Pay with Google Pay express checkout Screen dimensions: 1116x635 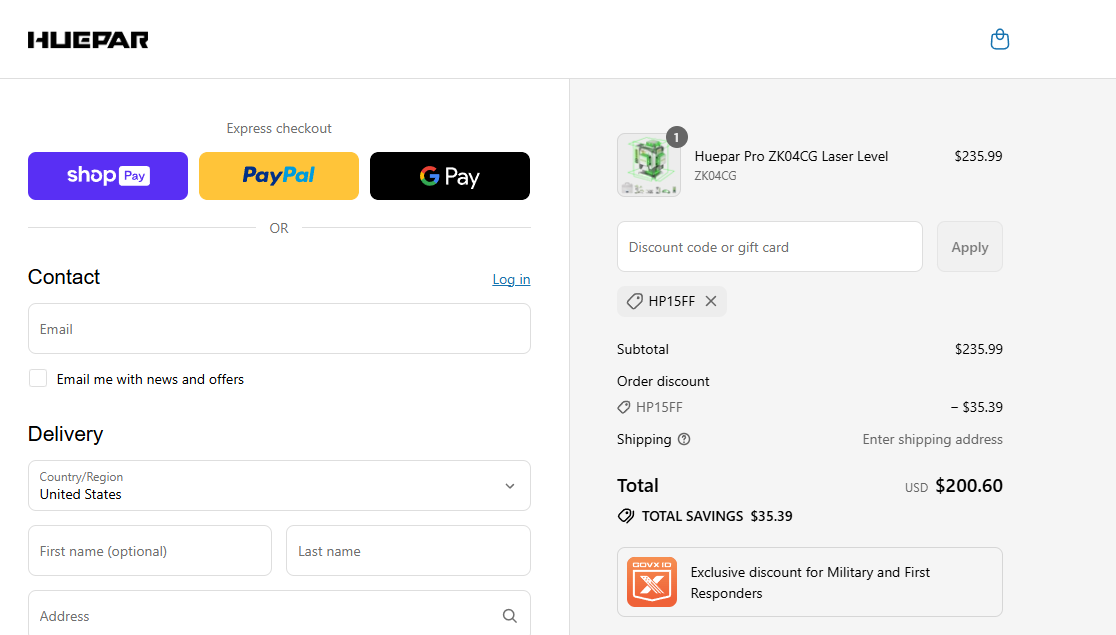click(450, 176)
